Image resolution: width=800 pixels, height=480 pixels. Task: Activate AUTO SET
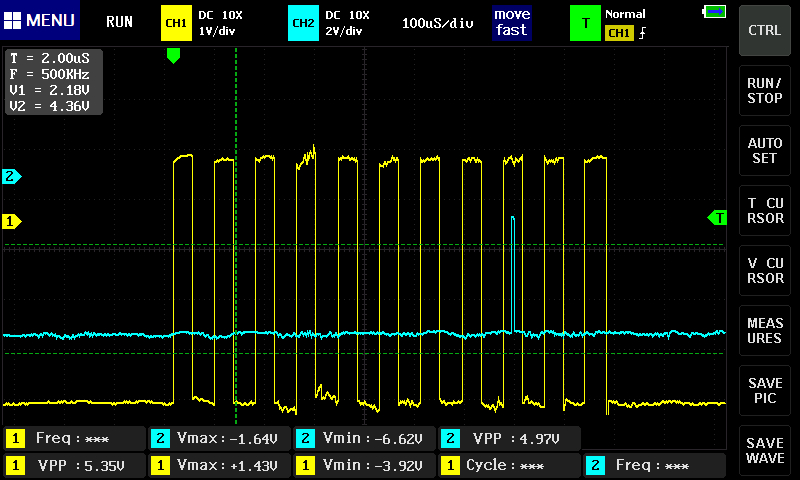(x=765, y=151)
